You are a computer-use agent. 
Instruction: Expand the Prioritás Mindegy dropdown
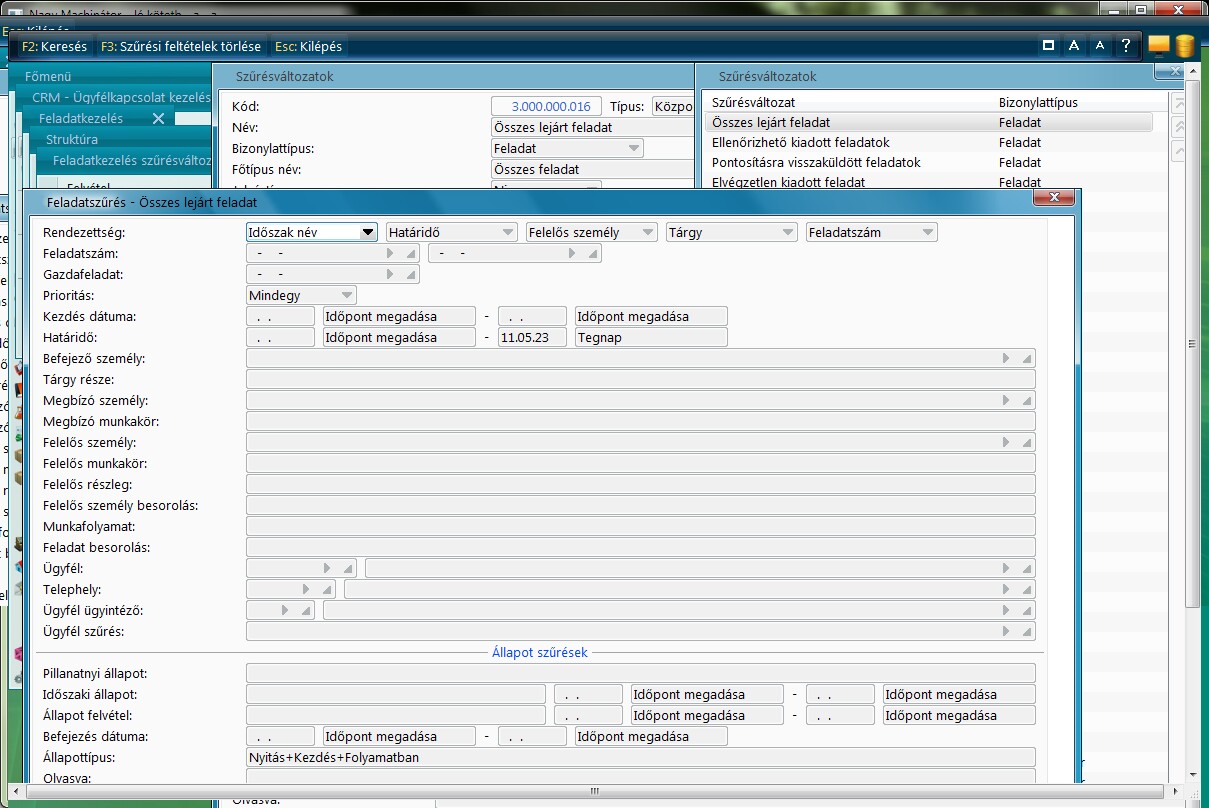(346, 295)
